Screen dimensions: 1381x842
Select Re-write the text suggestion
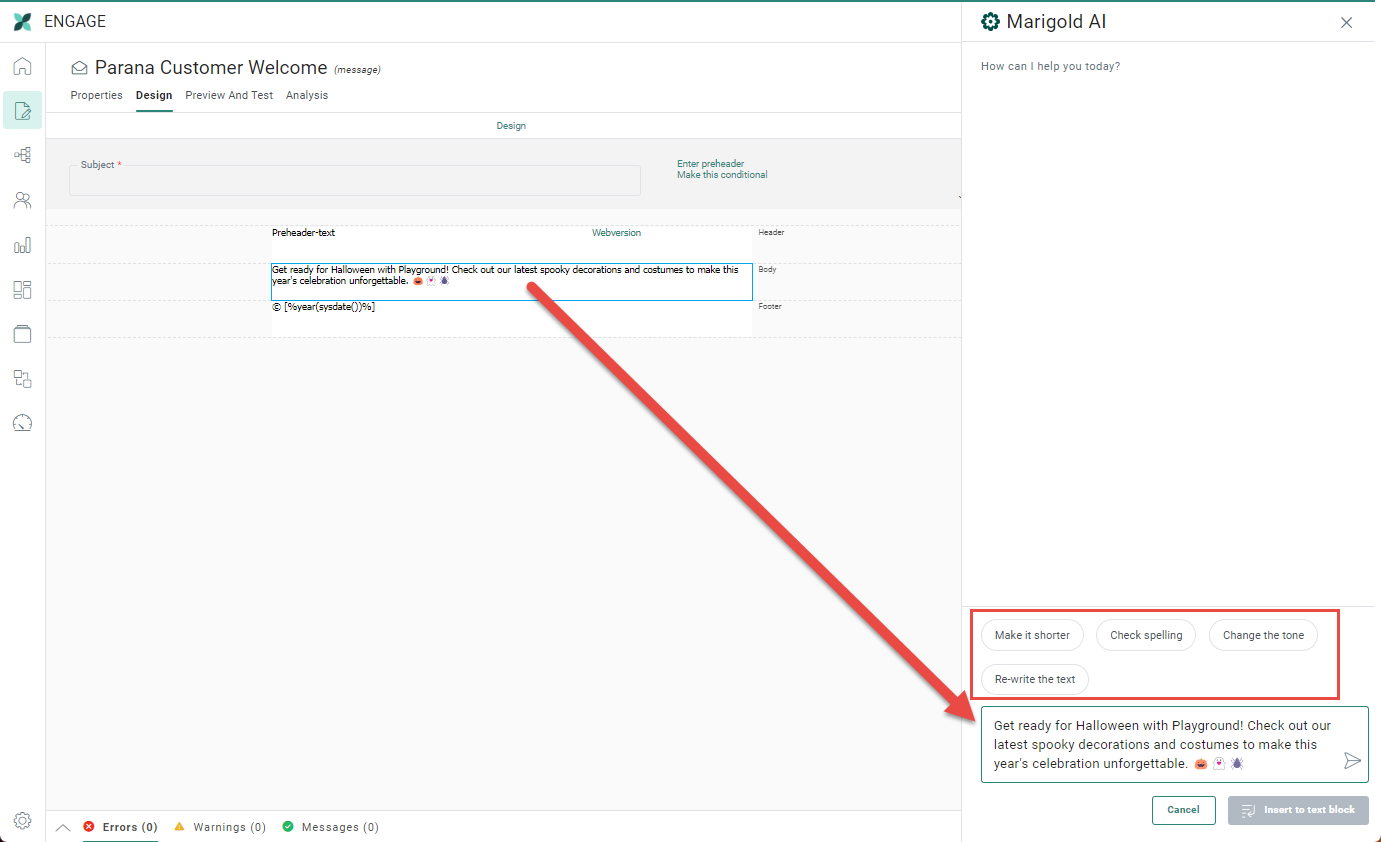click(1035, 679)
